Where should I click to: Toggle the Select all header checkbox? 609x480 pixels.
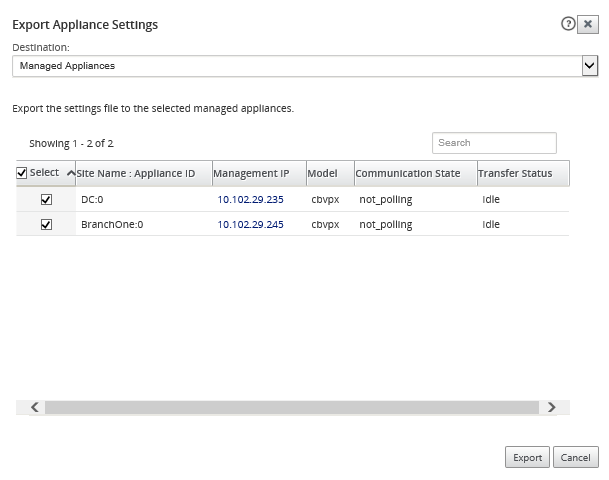point(22,173)
